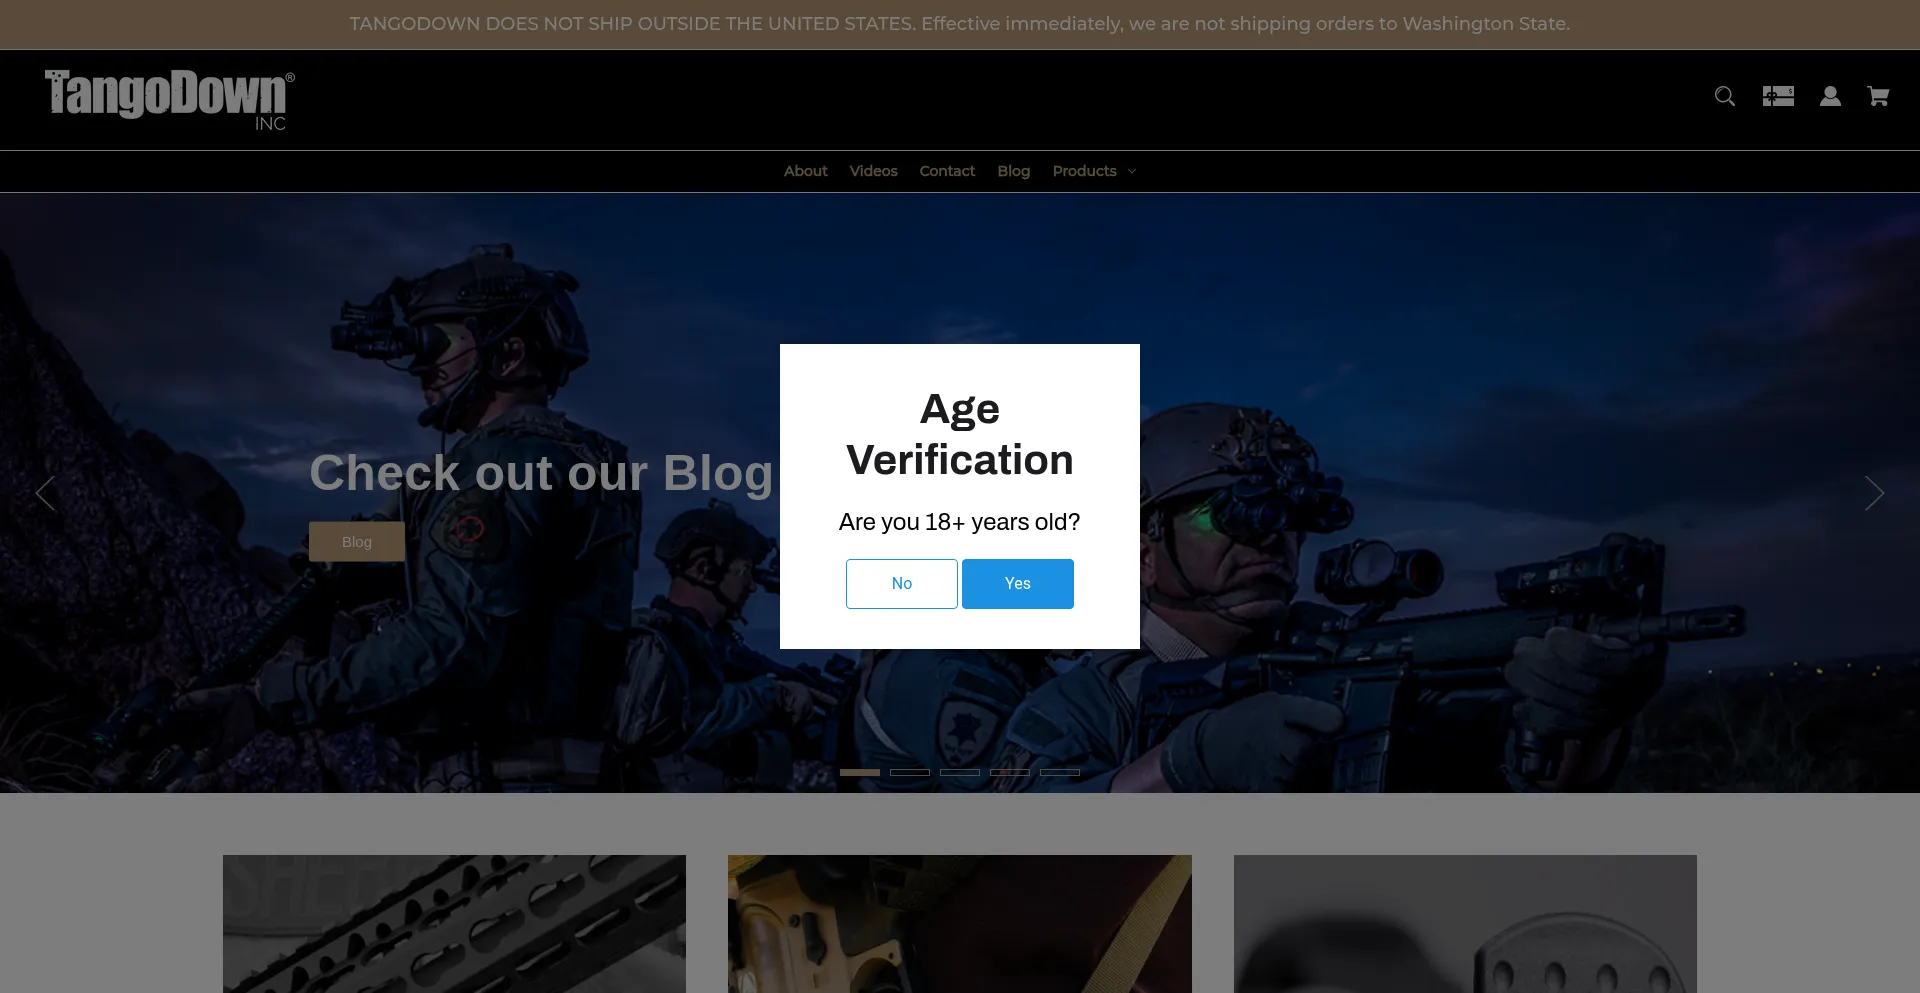Click the next slide arrow
The image size is (1920, 993).
(x=1874, y=494)
